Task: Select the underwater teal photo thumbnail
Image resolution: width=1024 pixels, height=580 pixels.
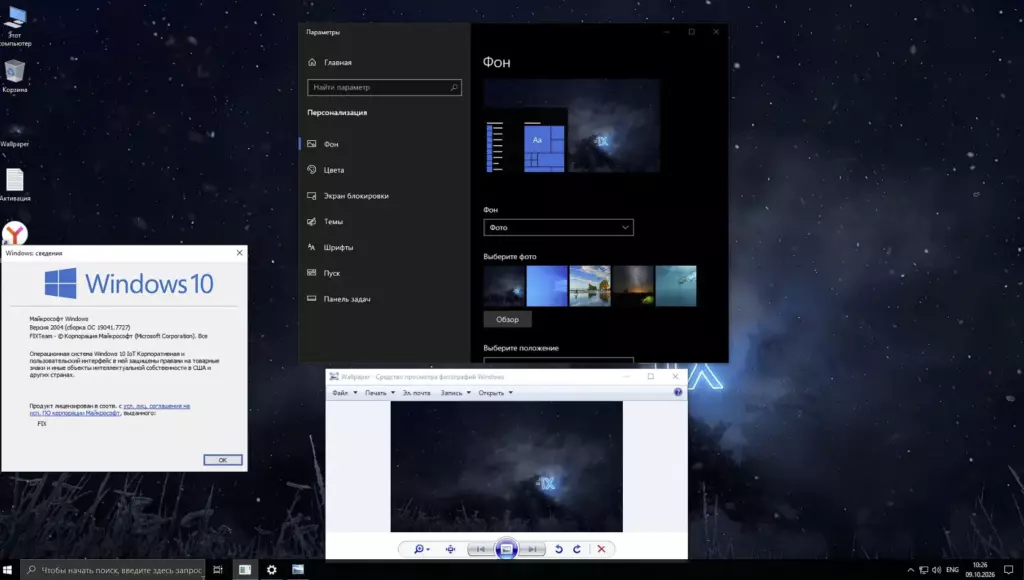Action: point(676,285)
